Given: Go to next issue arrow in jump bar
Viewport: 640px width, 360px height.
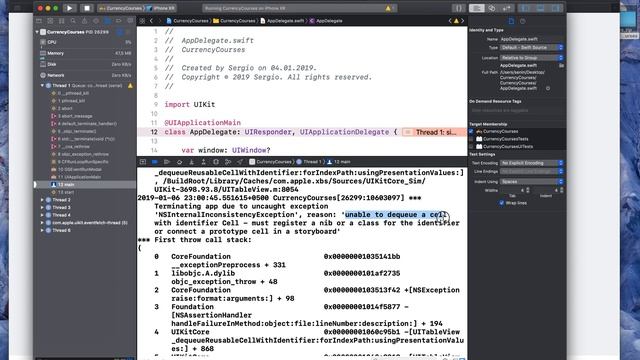Looking at the screenshot, I should 462,21.
